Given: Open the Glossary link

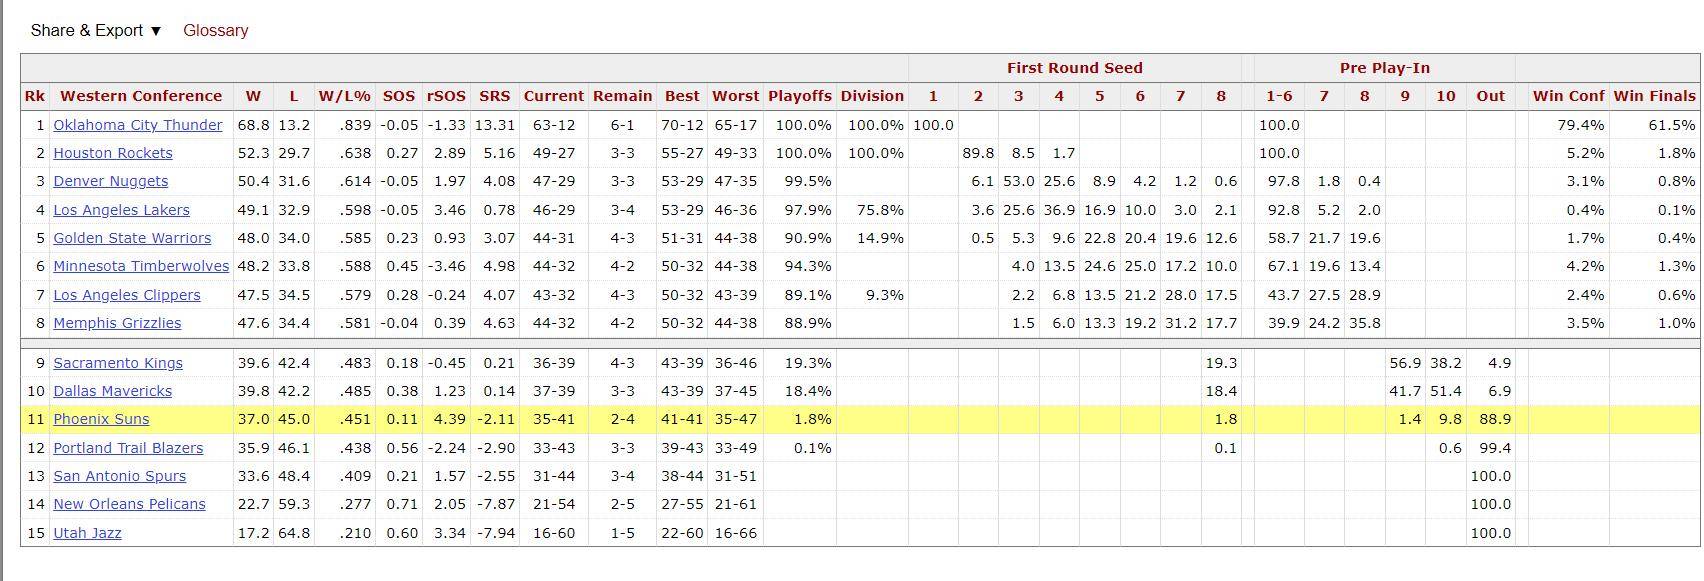Looking at the screenshot, I should pos(215,30).
